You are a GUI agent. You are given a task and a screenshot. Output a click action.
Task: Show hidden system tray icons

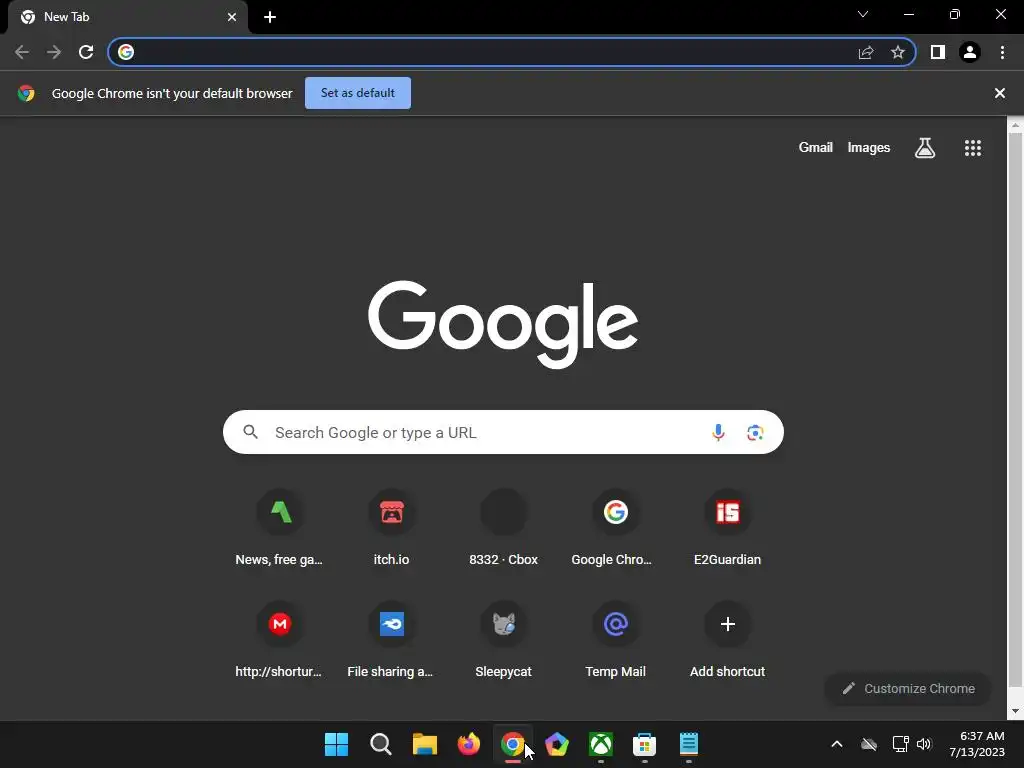(837, 744)
